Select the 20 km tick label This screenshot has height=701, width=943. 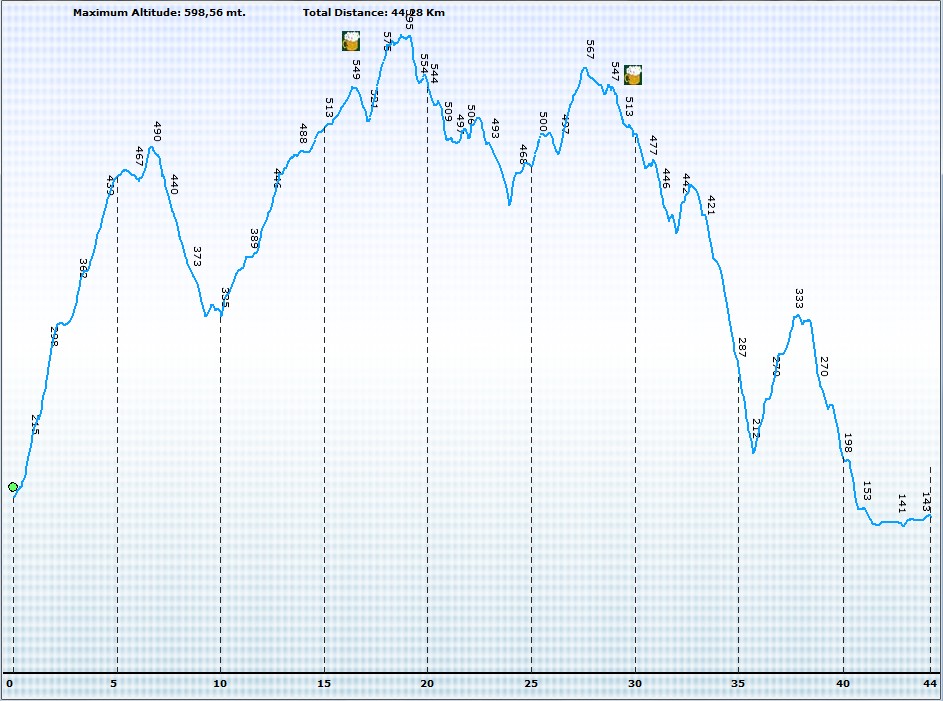[427, 684]
